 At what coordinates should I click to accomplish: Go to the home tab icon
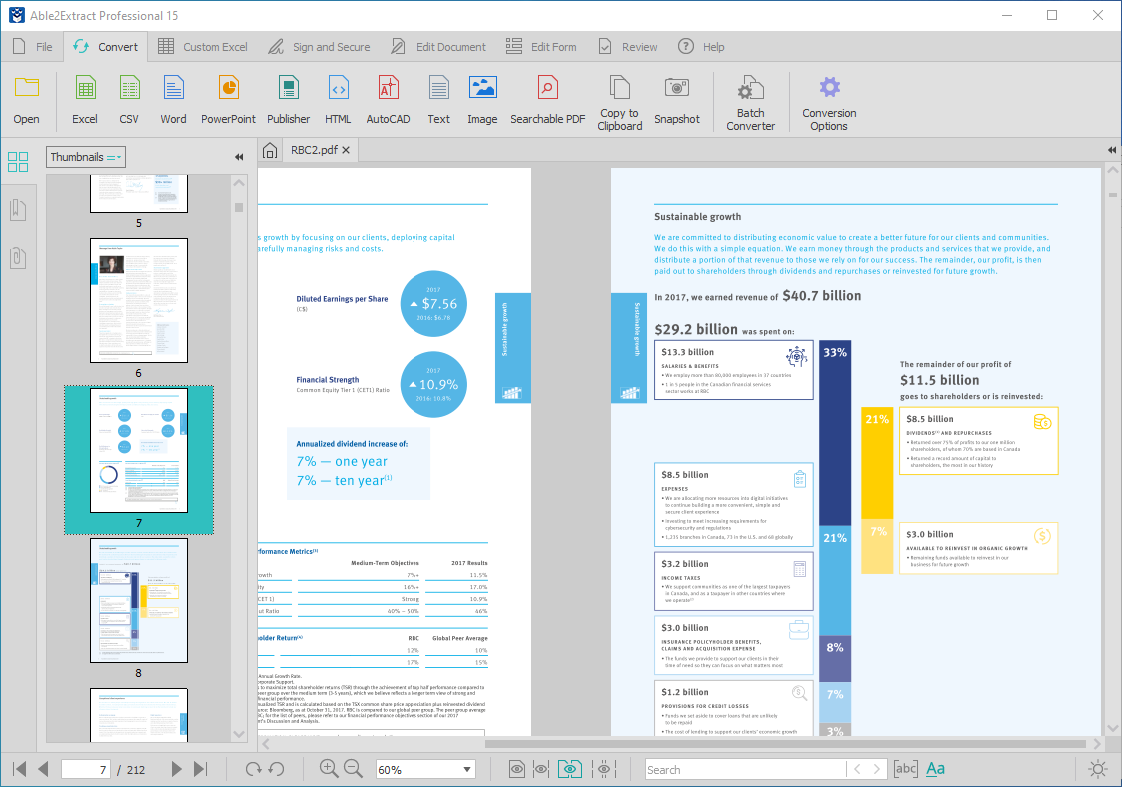pos(270,150)
